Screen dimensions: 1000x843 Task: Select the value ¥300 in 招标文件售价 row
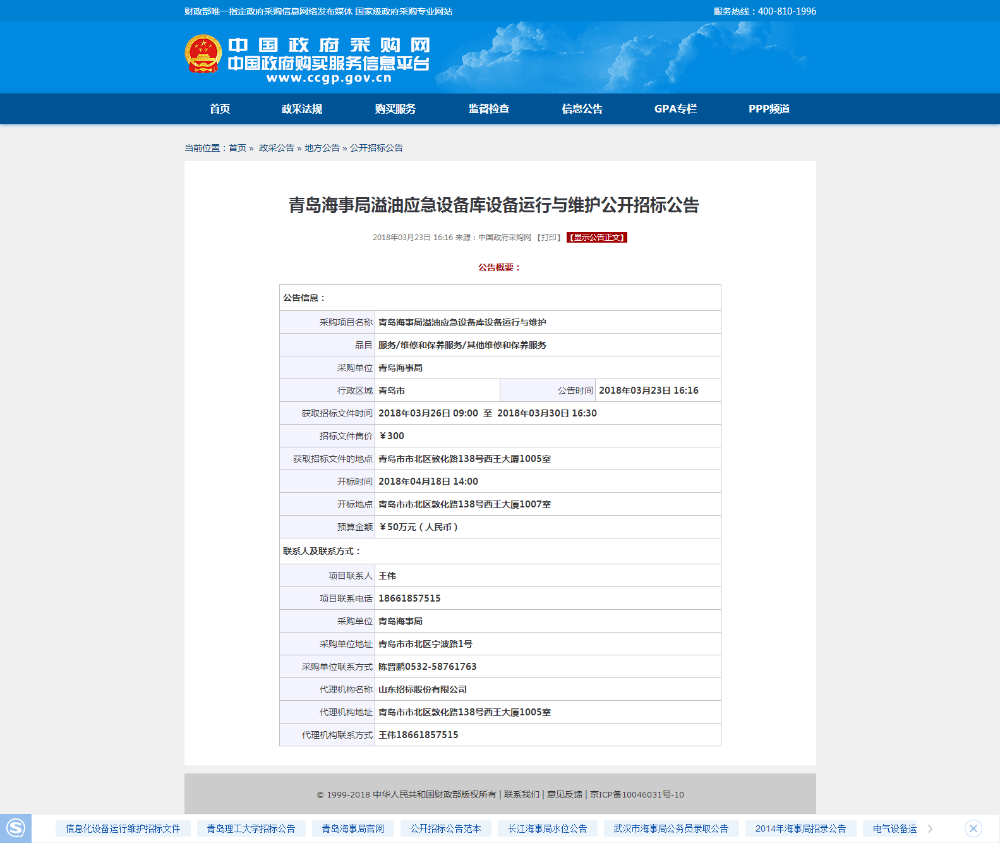click(x=391, y=436)
